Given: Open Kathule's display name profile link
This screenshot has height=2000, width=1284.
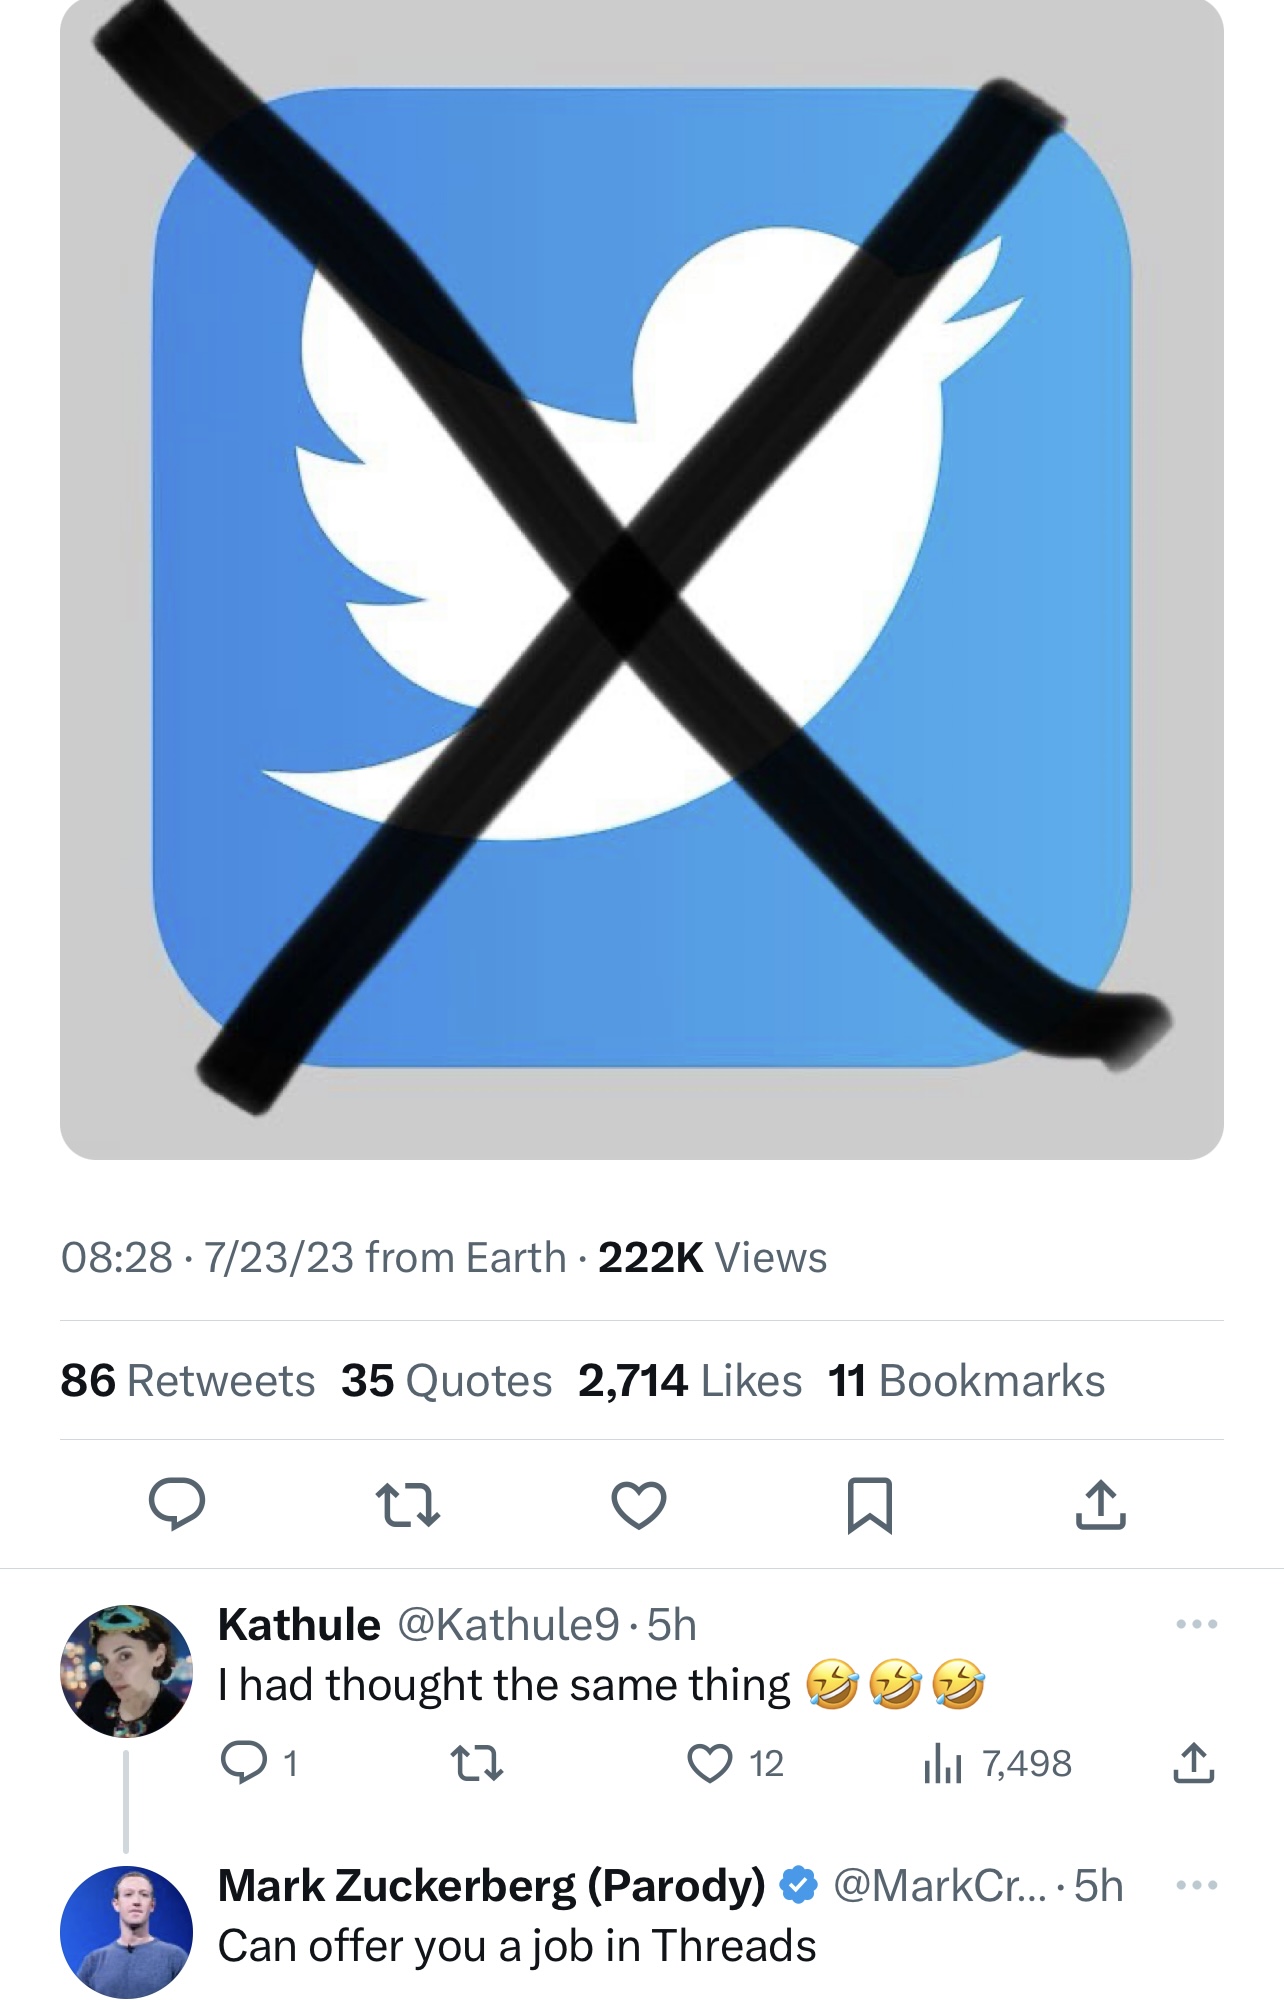Looking at the screenshot, I should click(x=299, y=1625).
